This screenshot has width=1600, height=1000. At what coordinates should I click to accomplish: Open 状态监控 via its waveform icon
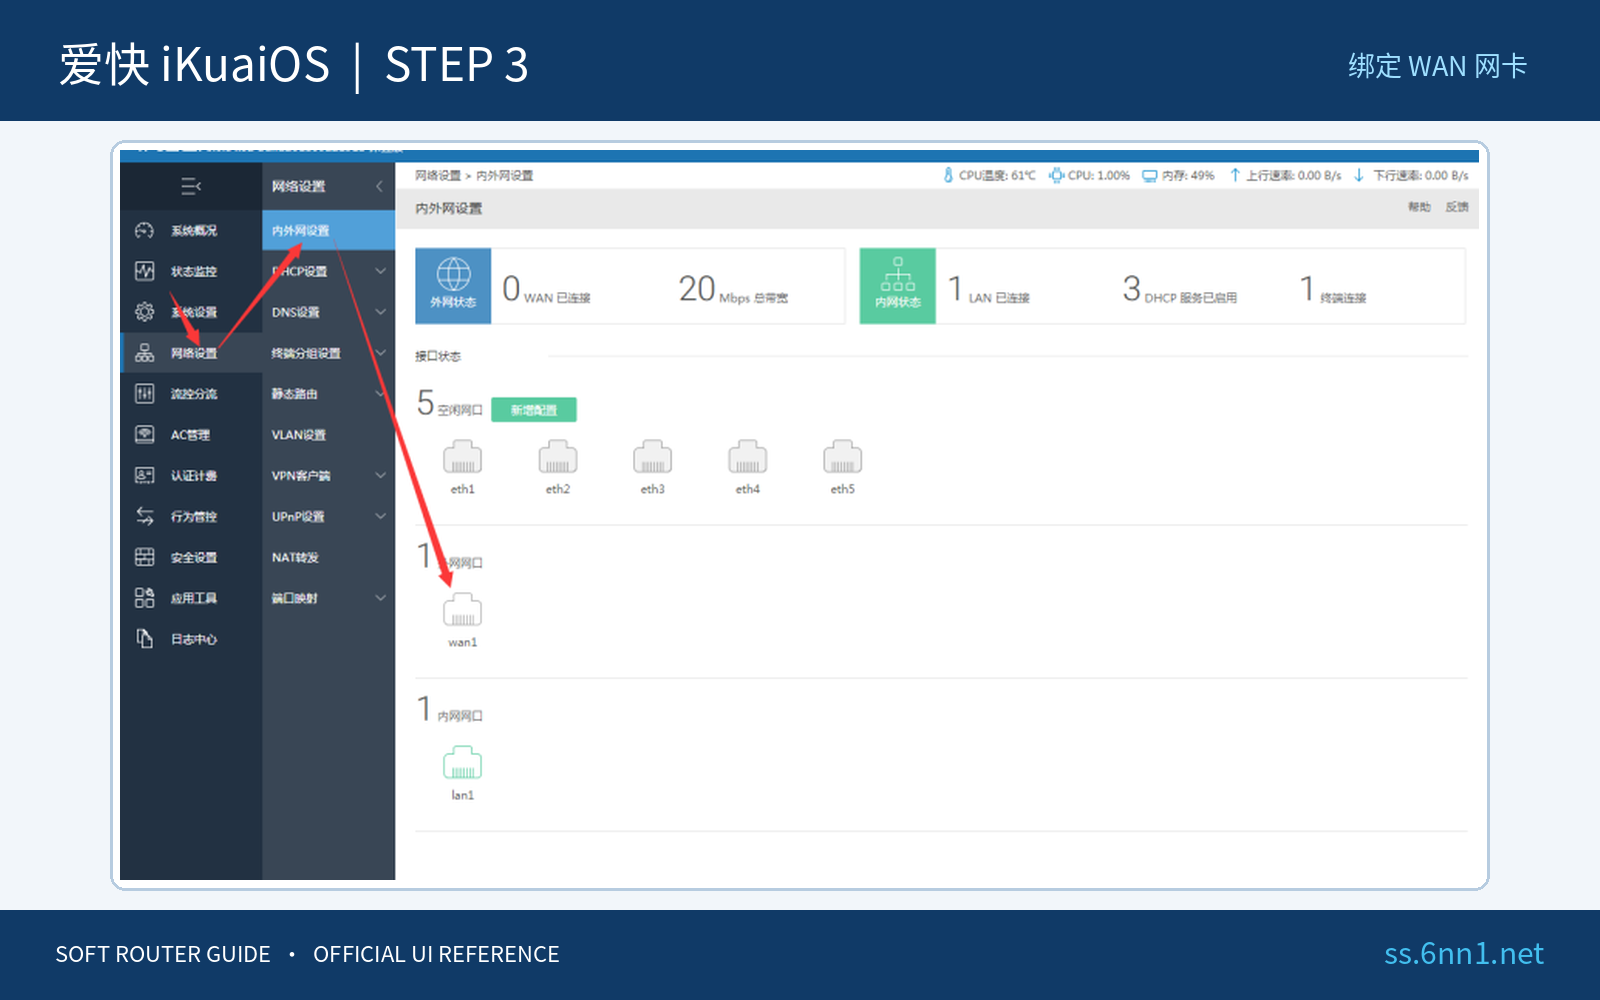(145, 271)
